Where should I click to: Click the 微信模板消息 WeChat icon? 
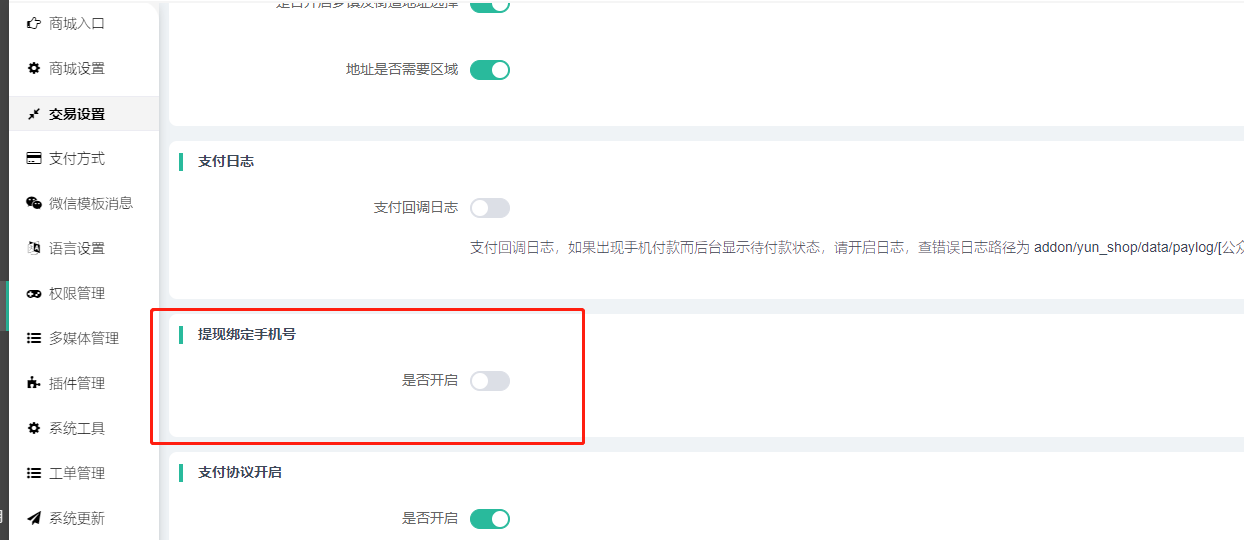[34, 203]
